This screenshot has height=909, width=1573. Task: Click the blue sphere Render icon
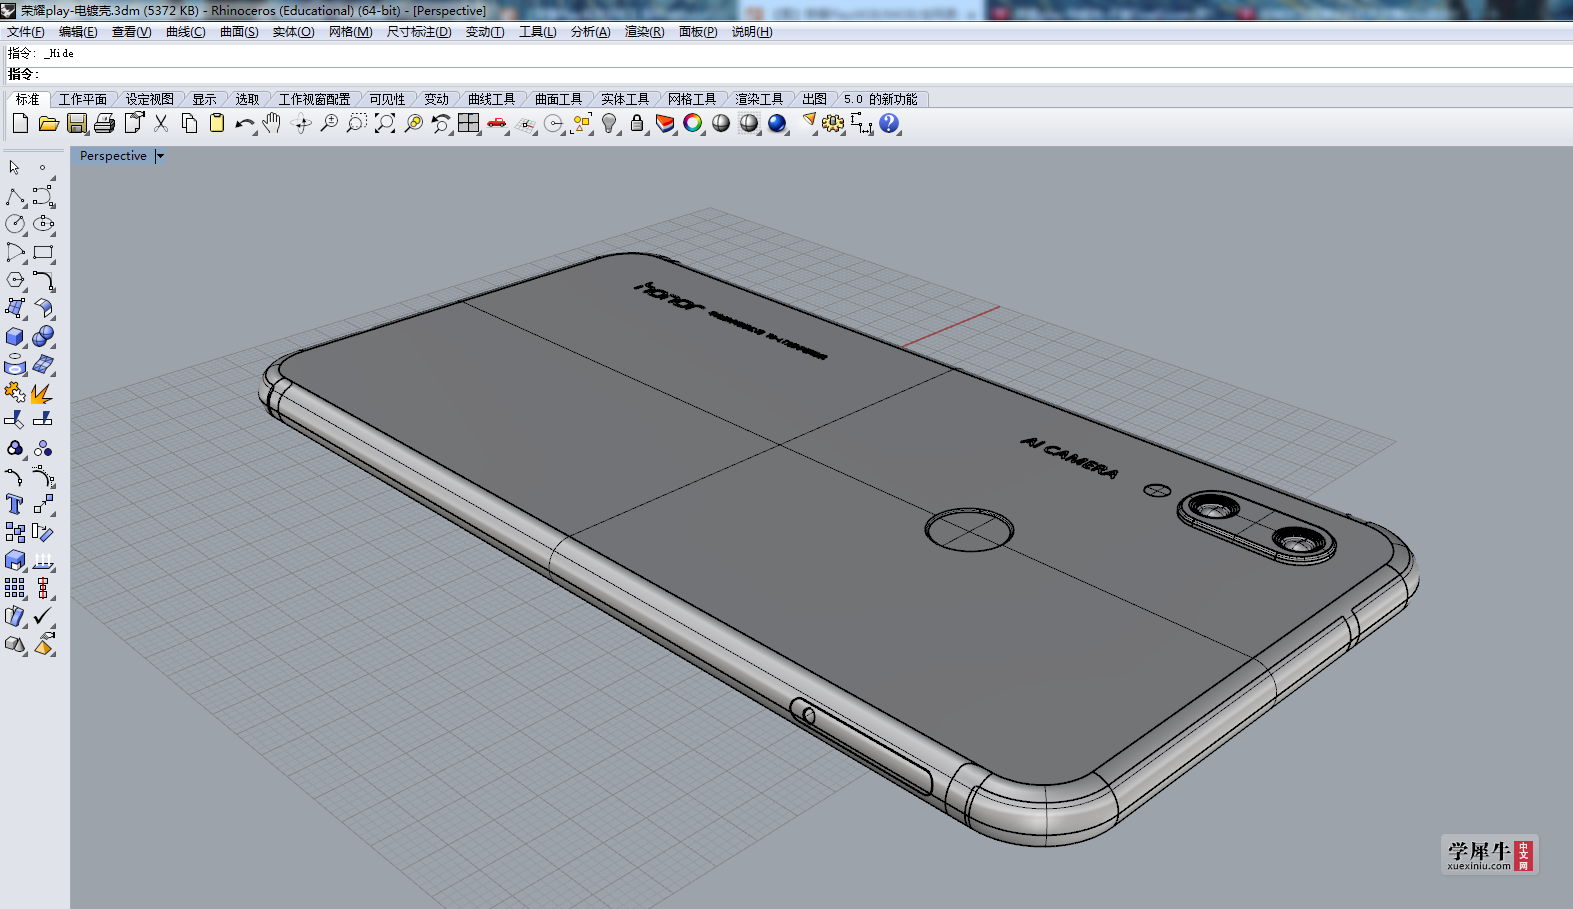[x=777, y=123]
